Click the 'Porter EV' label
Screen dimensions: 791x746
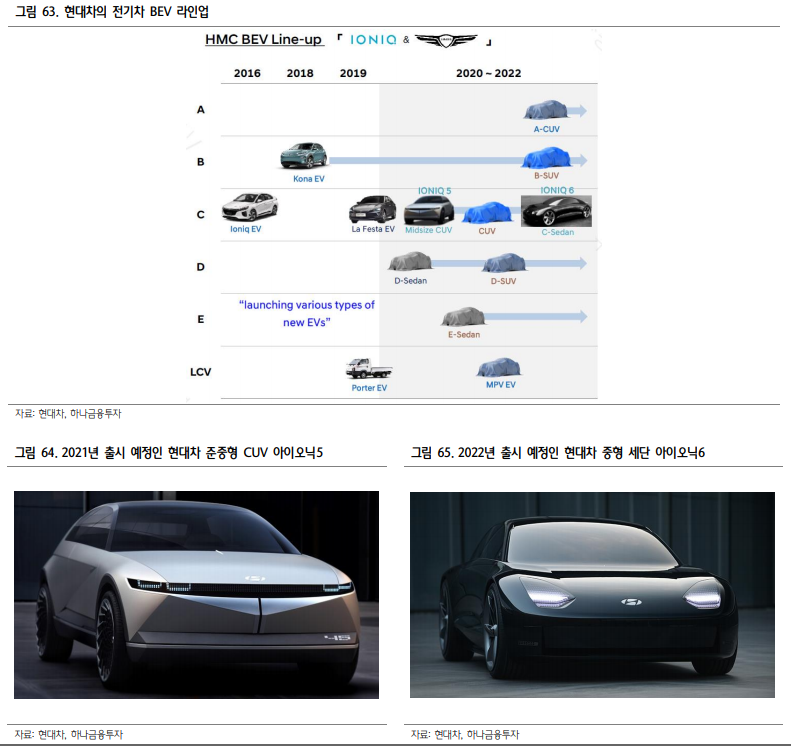point(369,388)
